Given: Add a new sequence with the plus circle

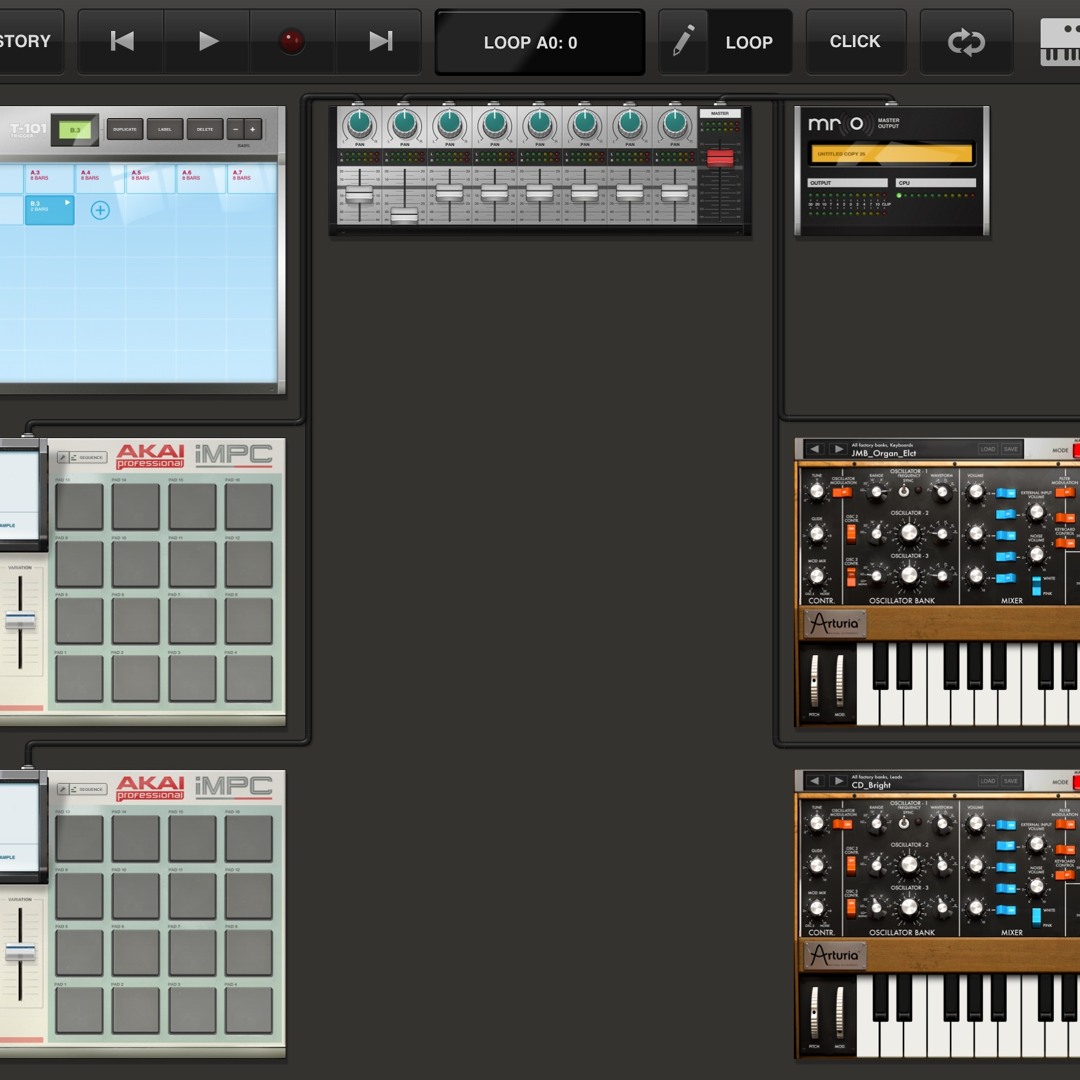Looking at the screenshot, I should coord(100,210).
